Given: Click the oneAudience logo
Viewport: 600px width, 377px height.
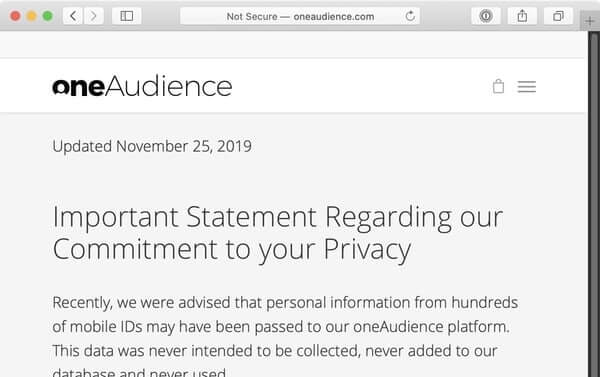Looking at the screenshot, I should pyautogui.click(x=142, y=86).
